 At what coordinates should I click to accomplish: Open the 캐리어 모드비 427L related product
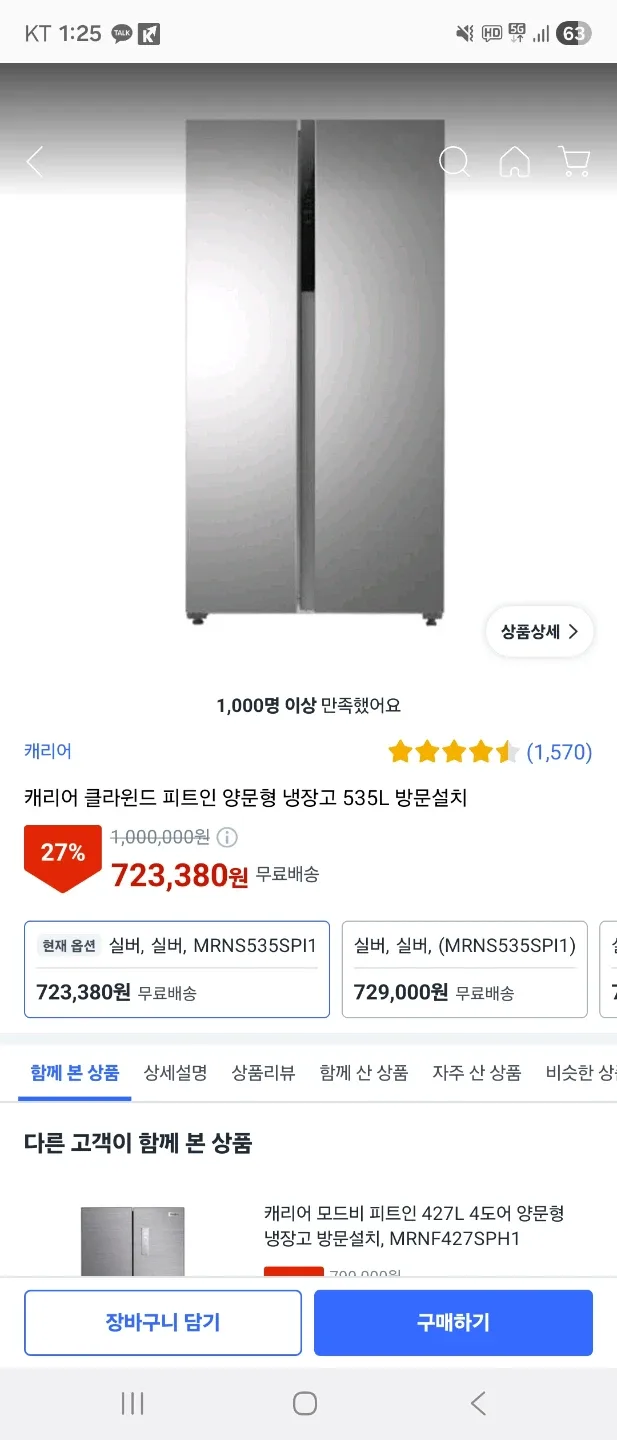tap(414, 1226)
